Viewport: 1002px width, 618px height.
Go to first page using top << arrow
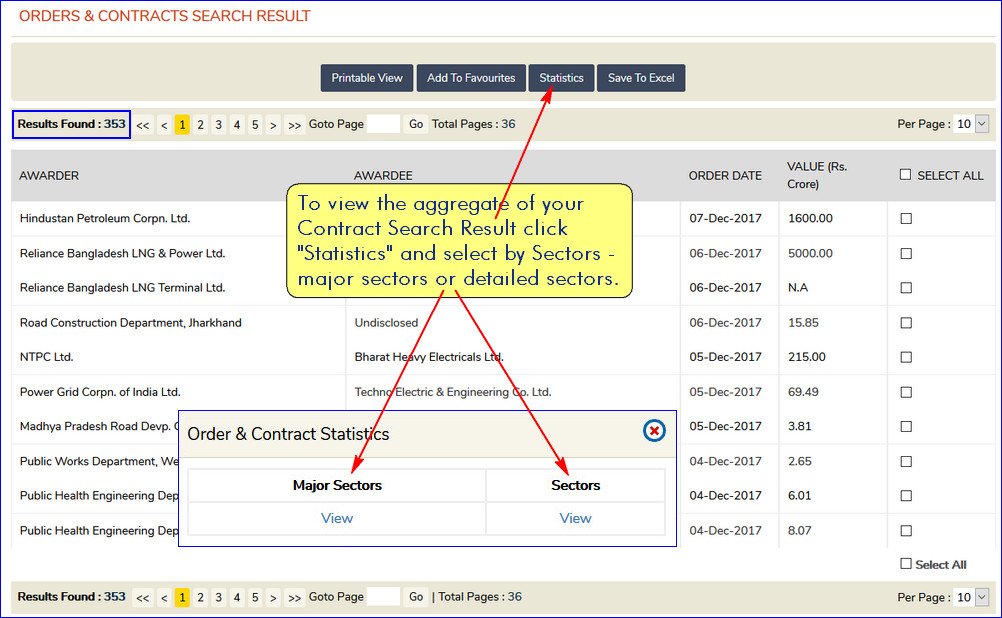point(143,125)
